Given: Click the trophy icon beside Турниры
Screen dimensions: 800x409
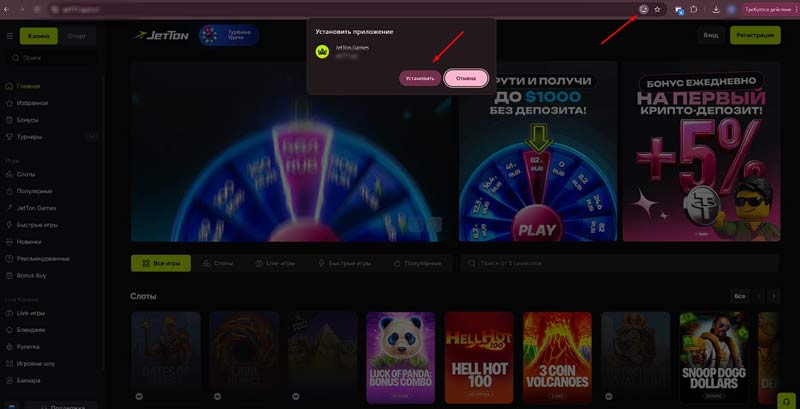Looking at the screenshot, I should pyautogui.click(x=9, y=137).
